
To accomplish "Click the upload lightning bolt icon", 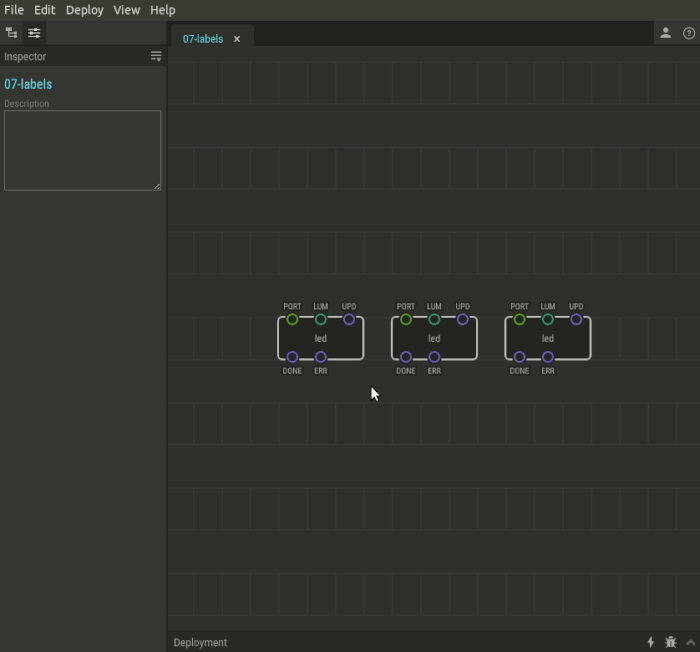I will (651, 642).
